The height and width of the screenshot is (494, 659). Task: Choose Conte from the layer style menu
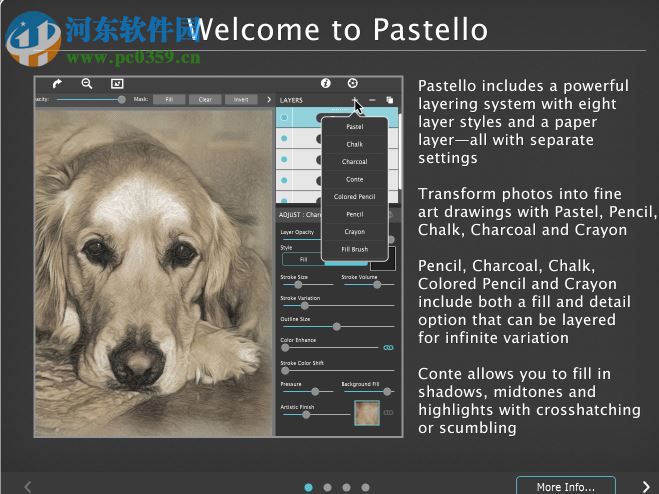click(354, 180)
